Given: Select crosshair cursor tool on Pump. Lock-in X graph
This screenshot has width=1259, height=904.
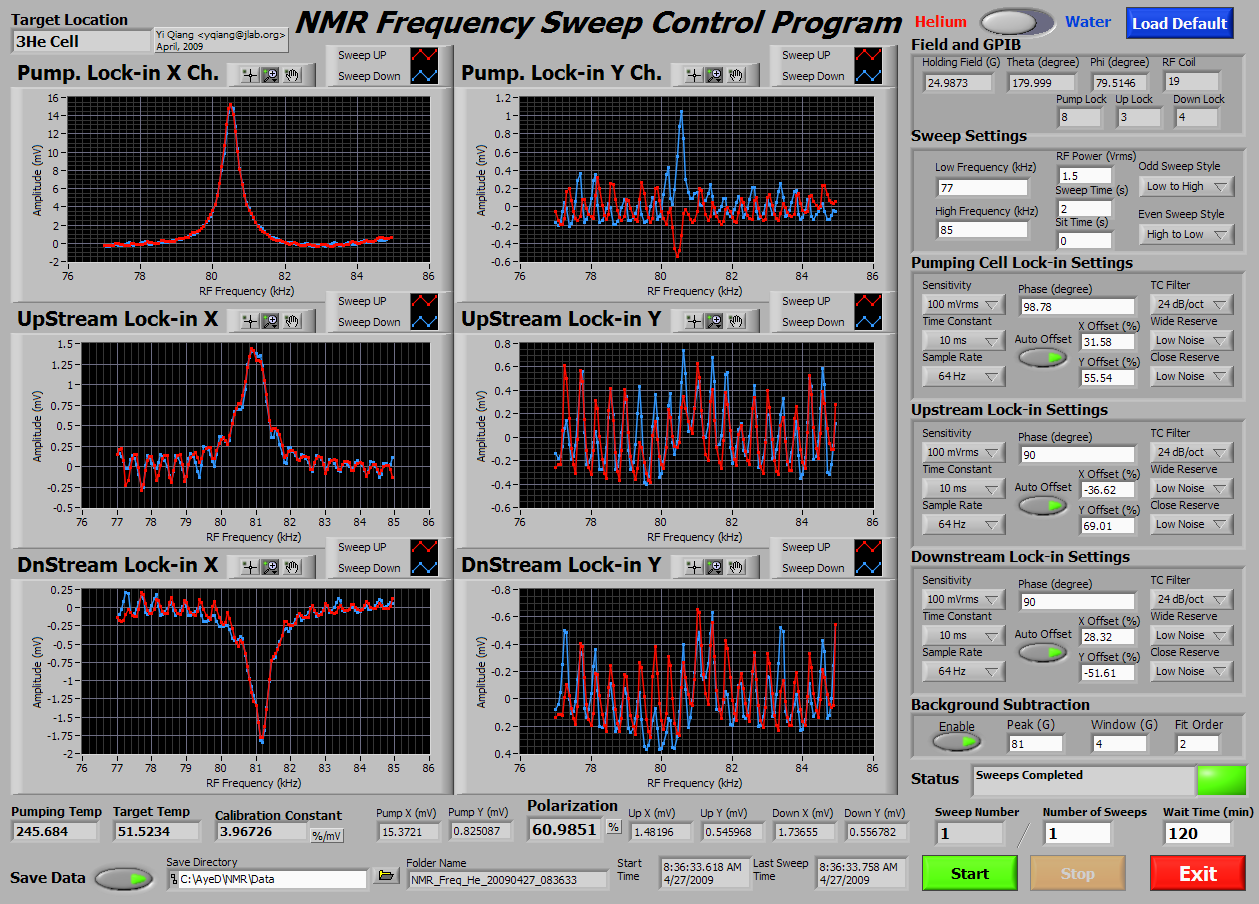Looking at the screenshot, I should (x=248, y=74).
